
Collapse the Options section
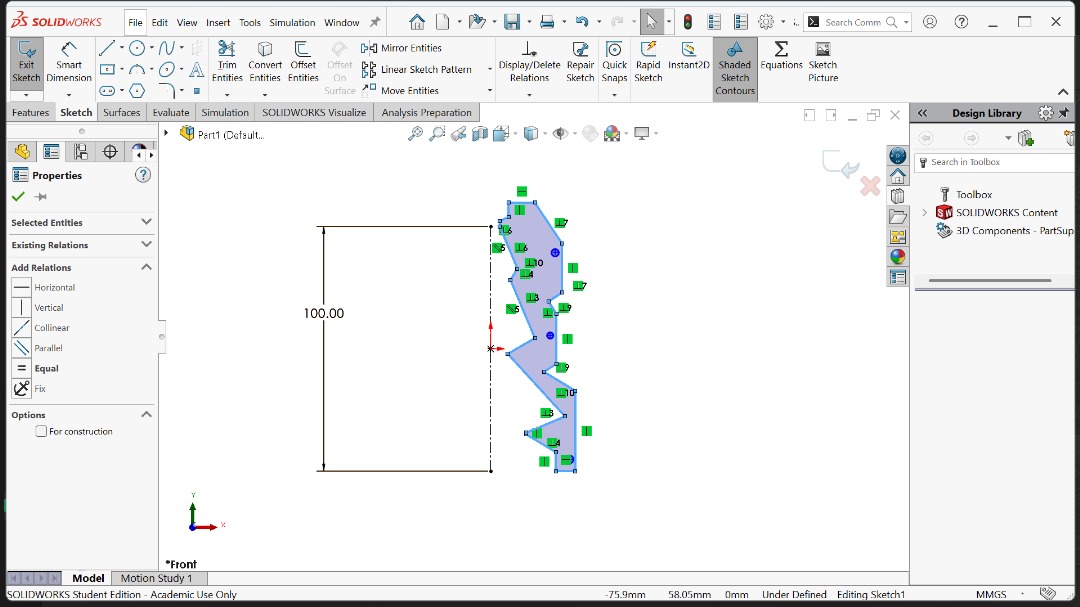click(146, 415)
